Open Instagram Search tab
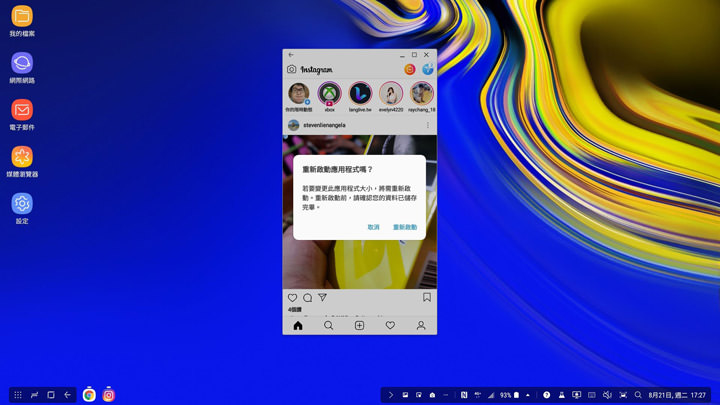This screenshot has height=405, width=720. pyautogui.click(x=329, y=326)
